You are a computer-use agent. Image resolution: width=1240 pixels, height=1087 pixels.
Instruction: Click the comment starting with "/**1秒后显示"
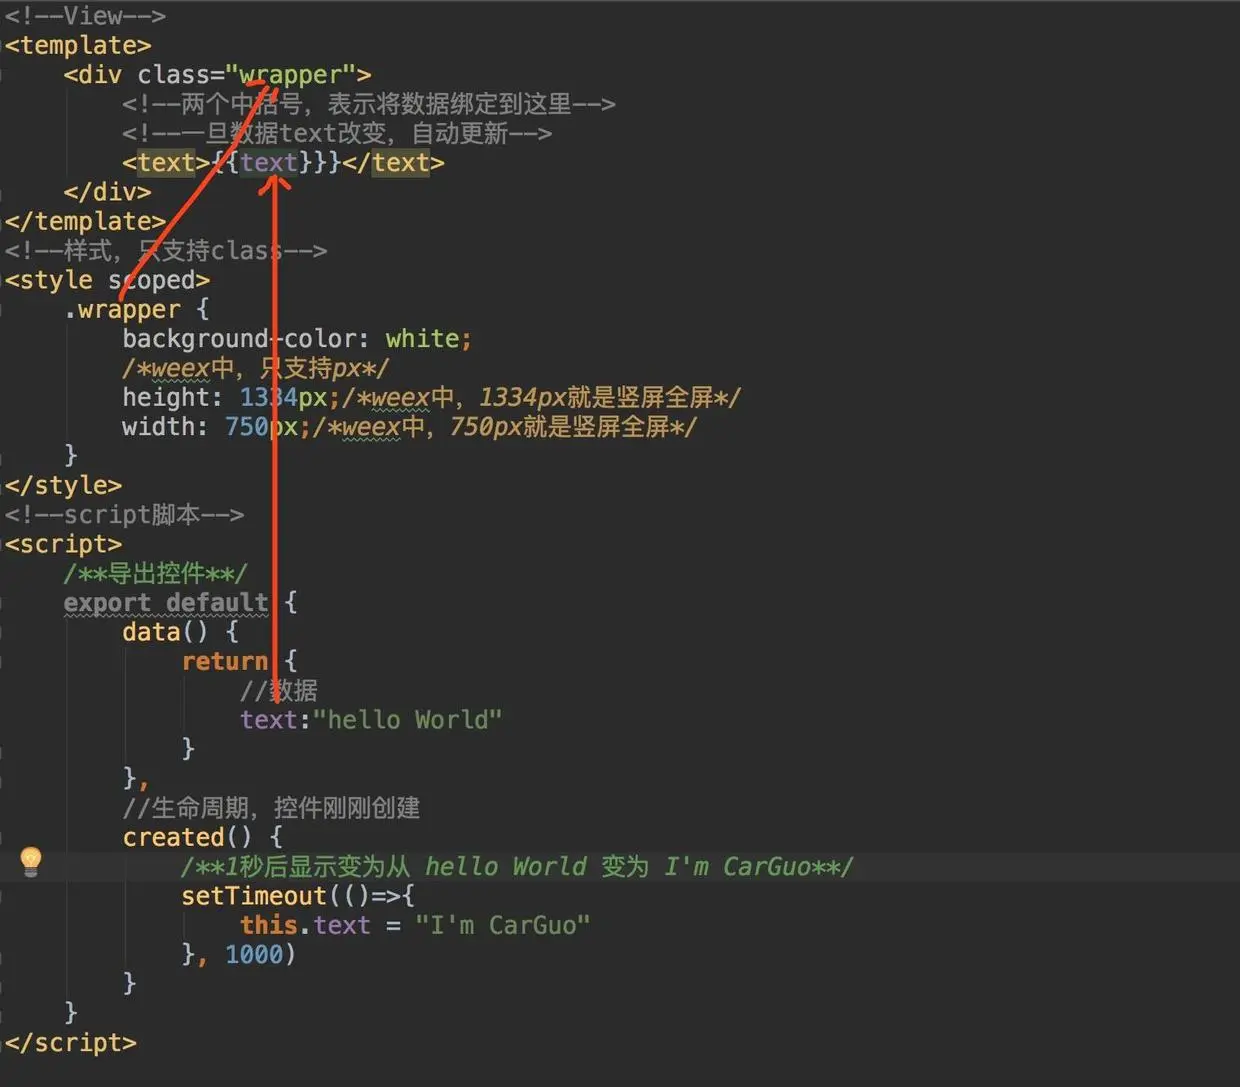(517, 866)
